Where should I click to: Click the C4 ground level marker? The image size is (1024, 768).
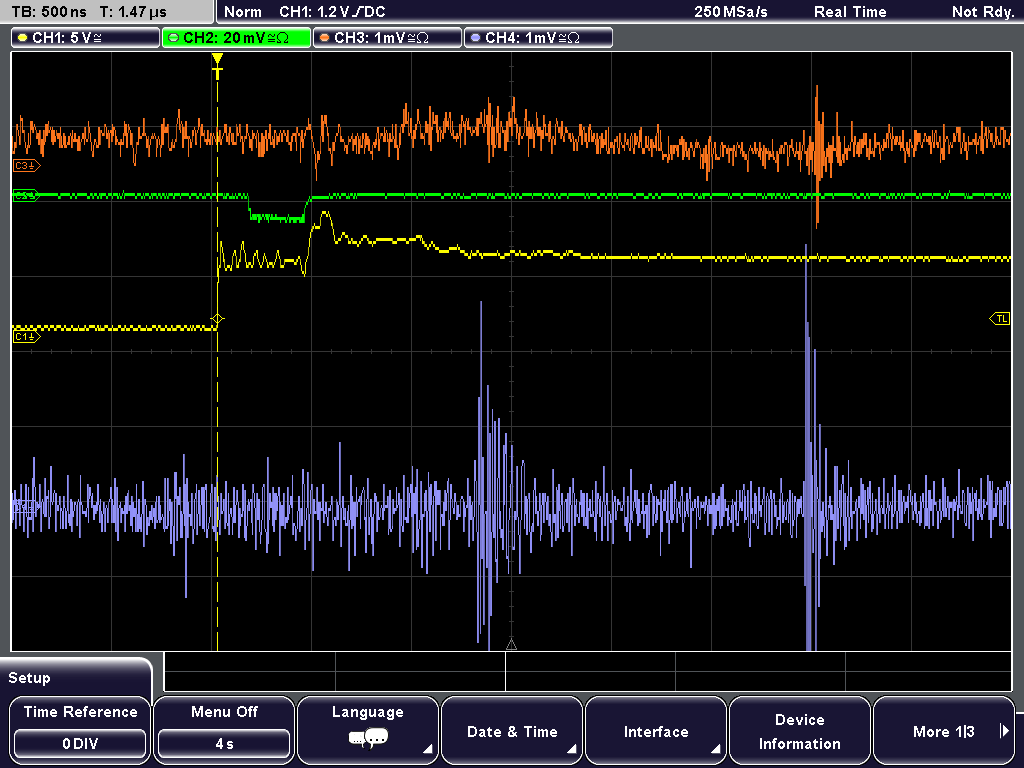point(25,507)
